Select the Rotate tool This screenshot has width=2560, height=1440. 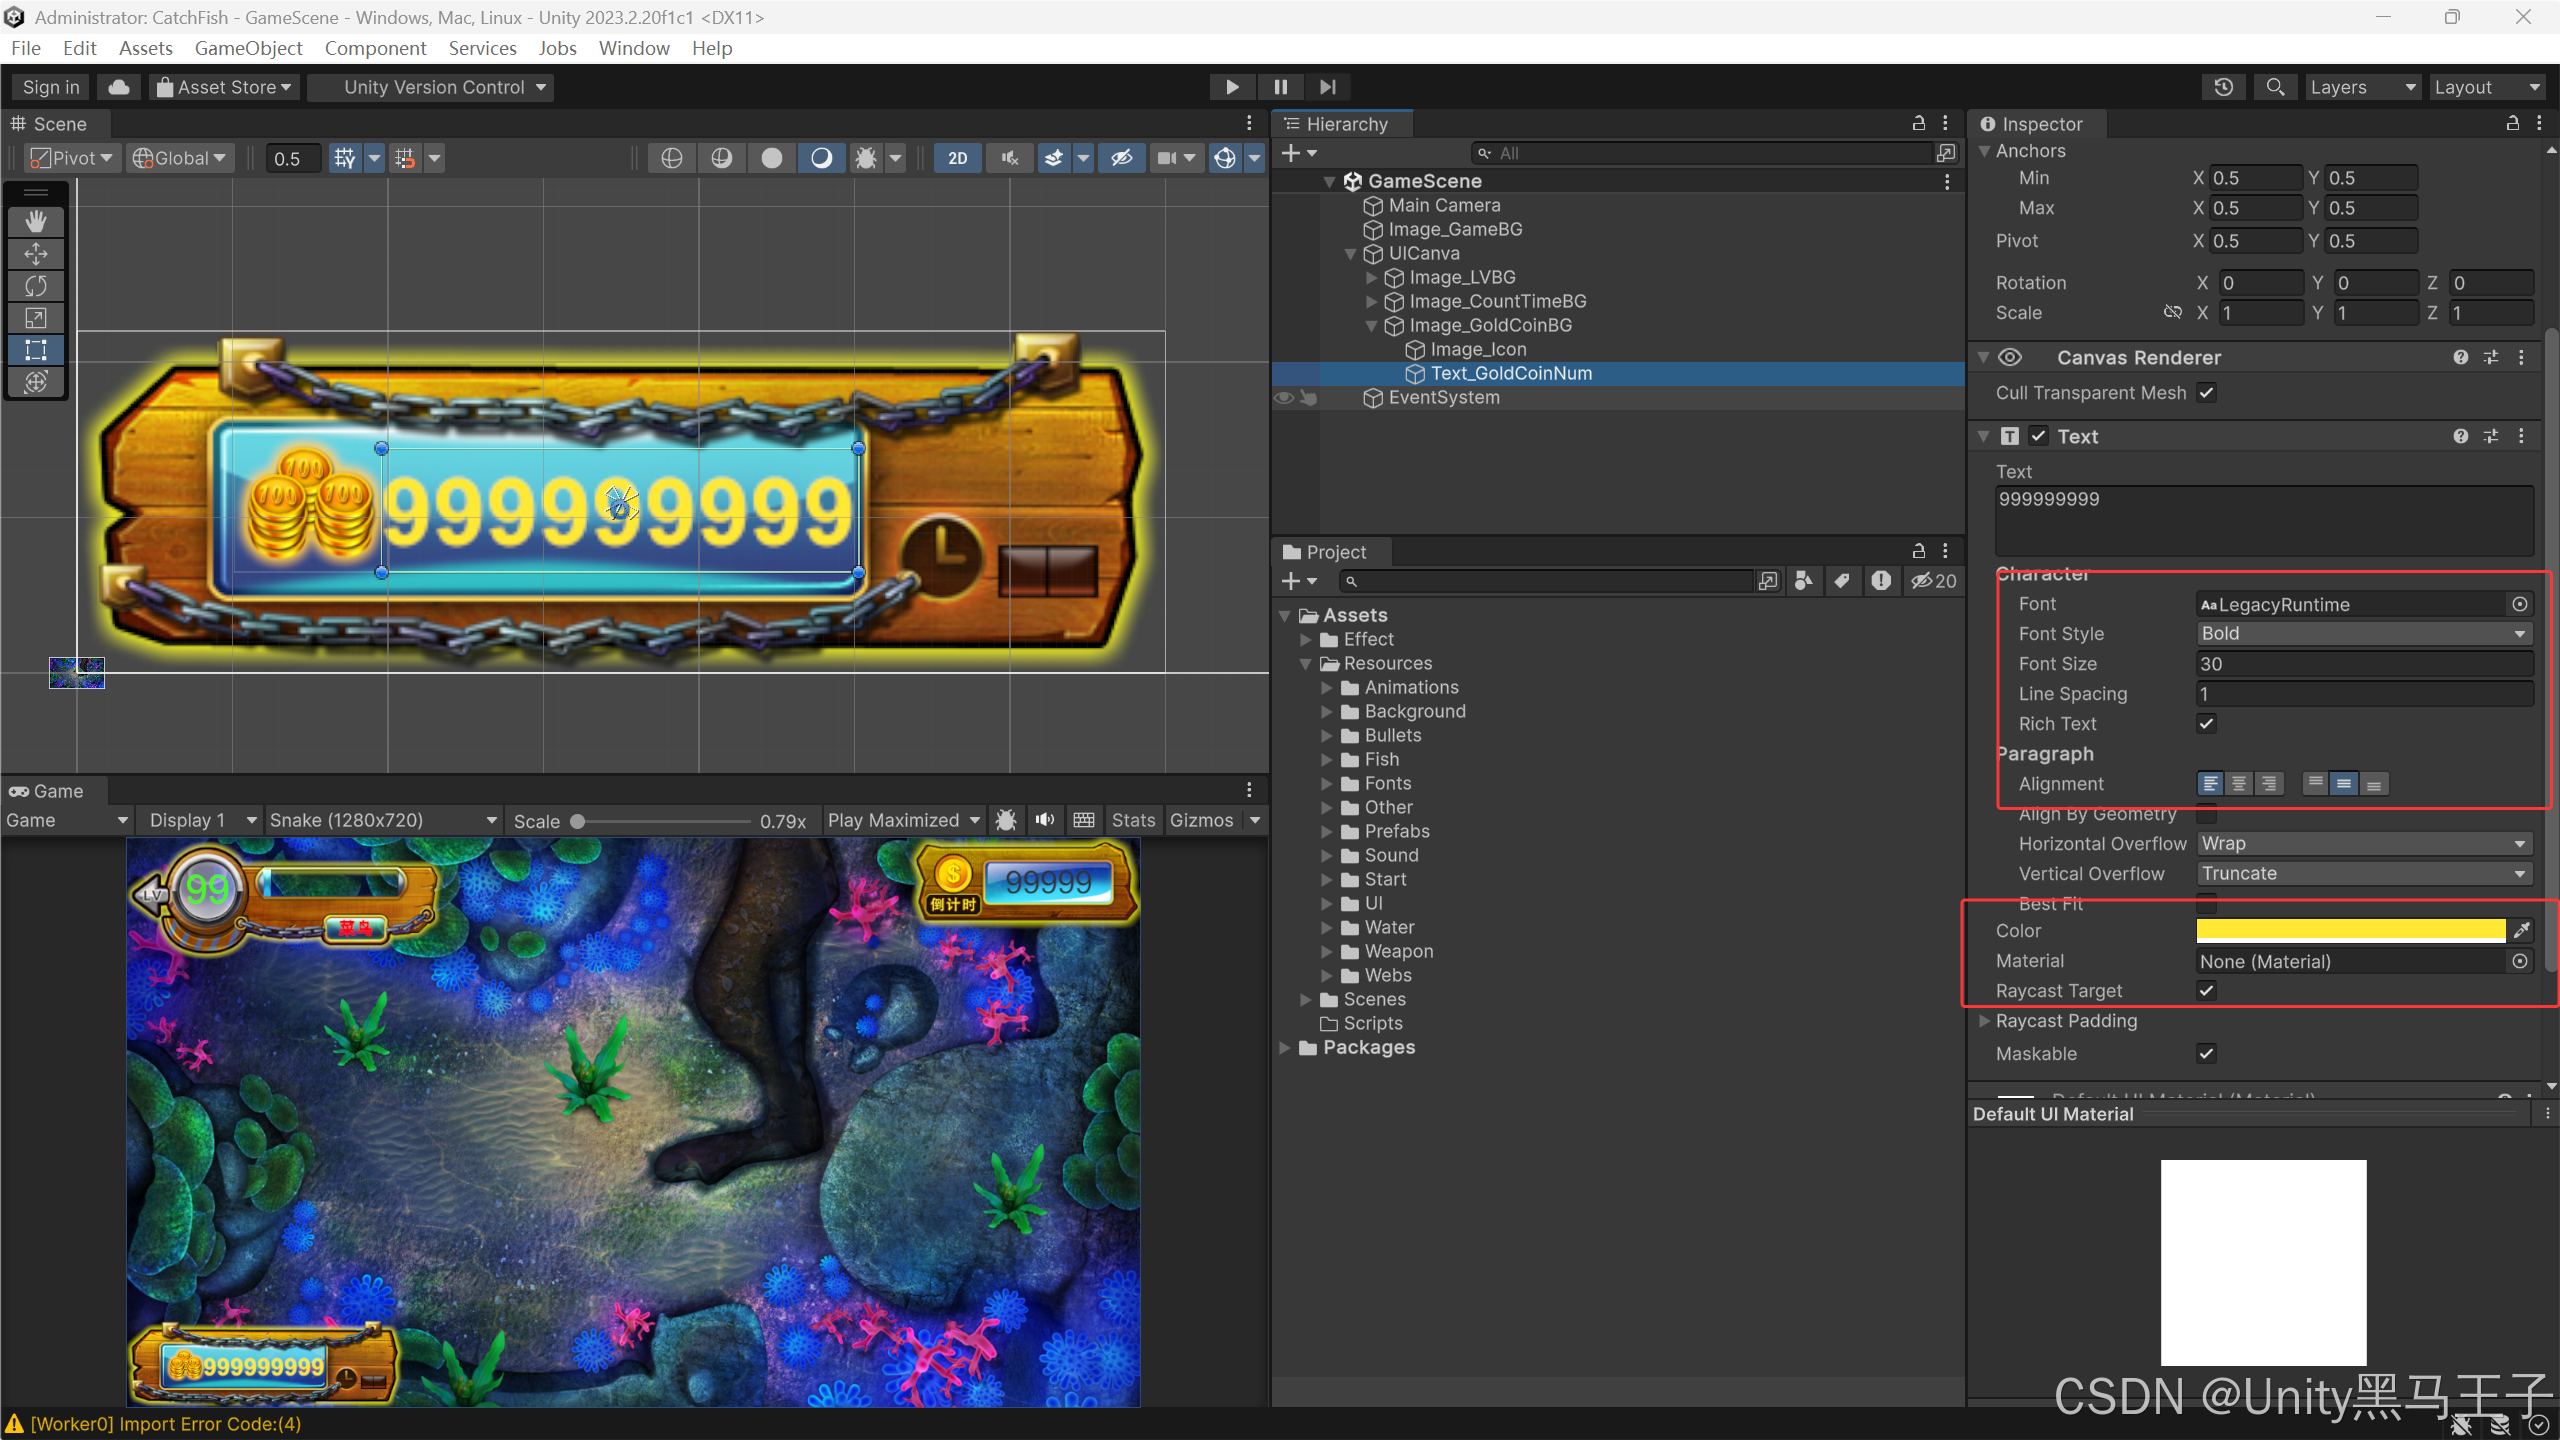click(36, 286)
